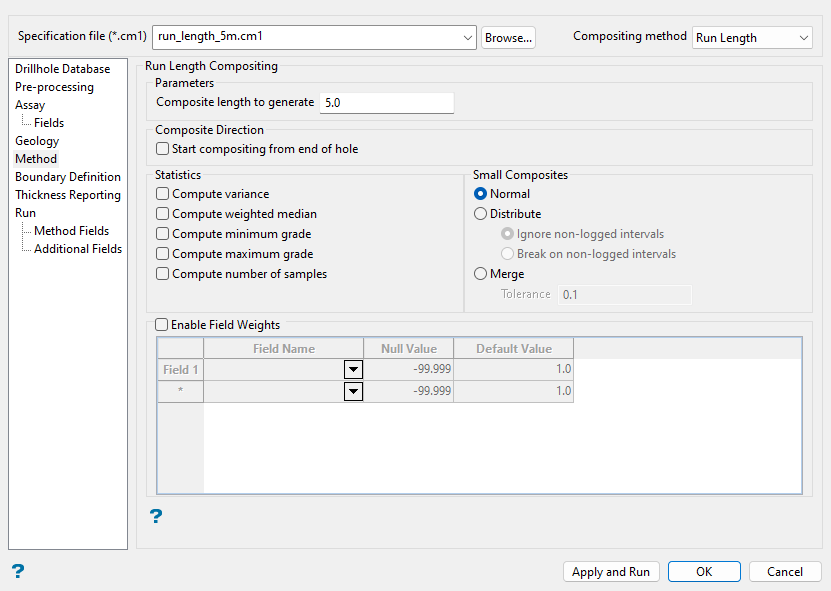Select the Distribute small composites option
The height and width of the screenshot is (591, 831).
click(x=480, y=214)
